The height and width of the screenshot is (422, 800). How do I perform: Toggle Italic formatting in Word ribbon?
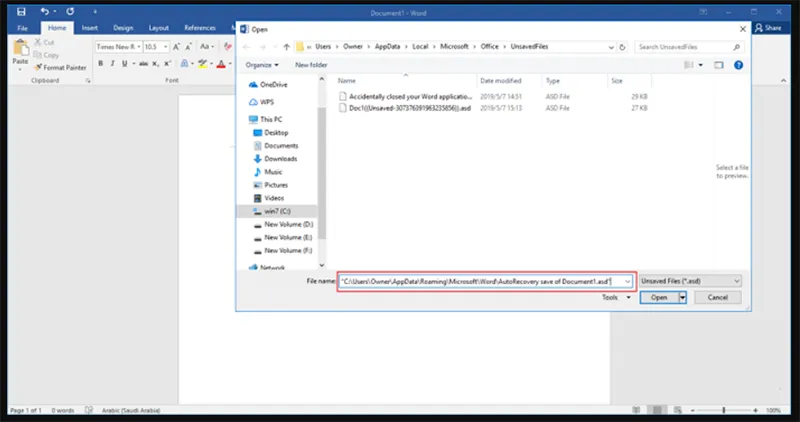[x=112, y=64]
